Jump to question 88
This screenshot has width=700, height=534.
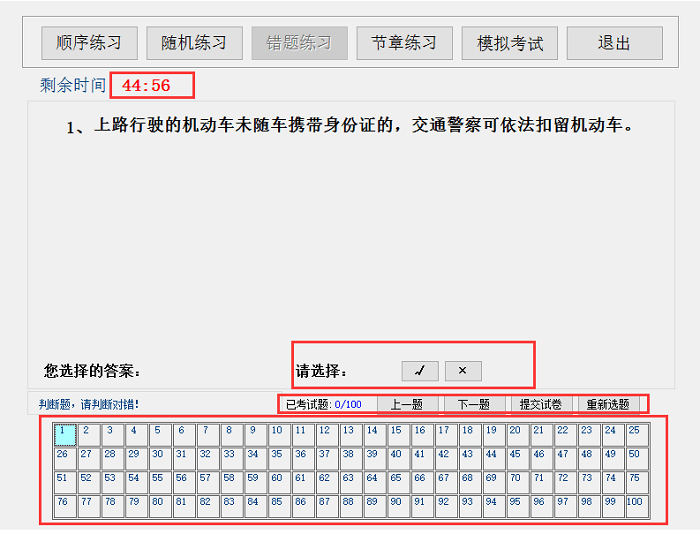point(351,506)
